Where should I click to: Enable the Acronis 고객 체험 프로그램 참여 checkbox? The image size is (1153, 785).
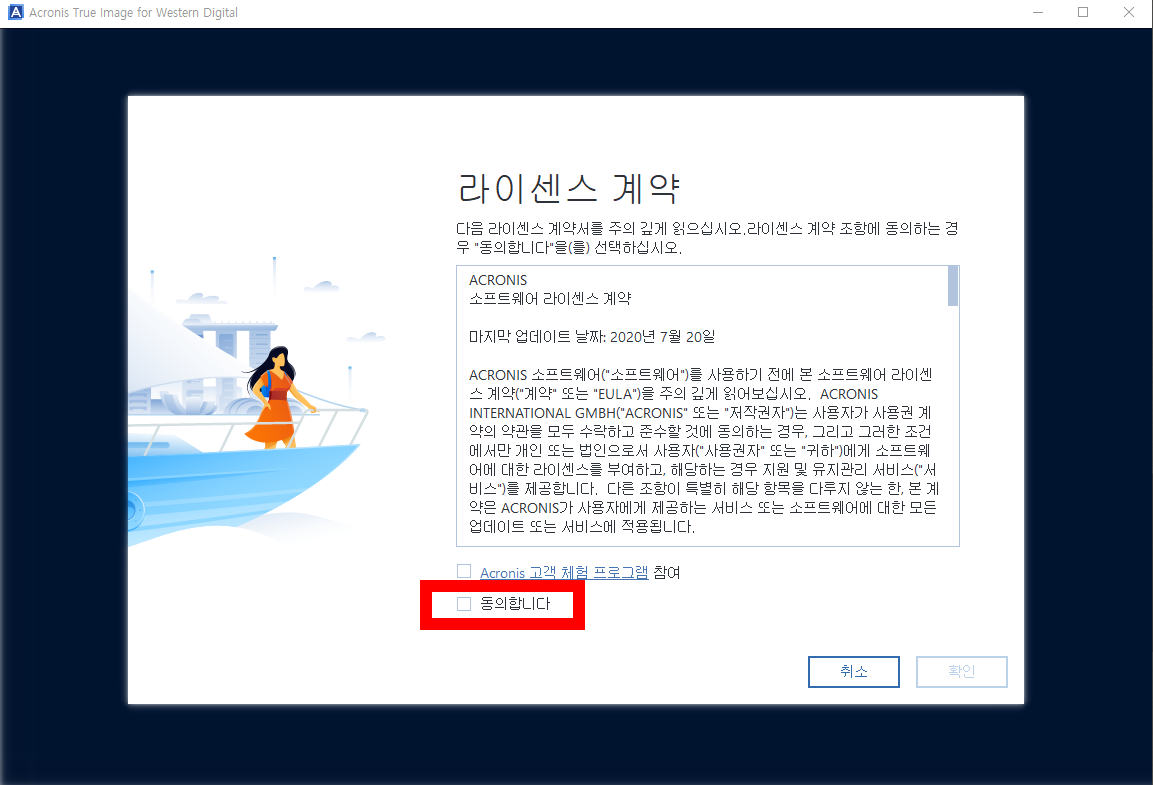coord(464,571)
